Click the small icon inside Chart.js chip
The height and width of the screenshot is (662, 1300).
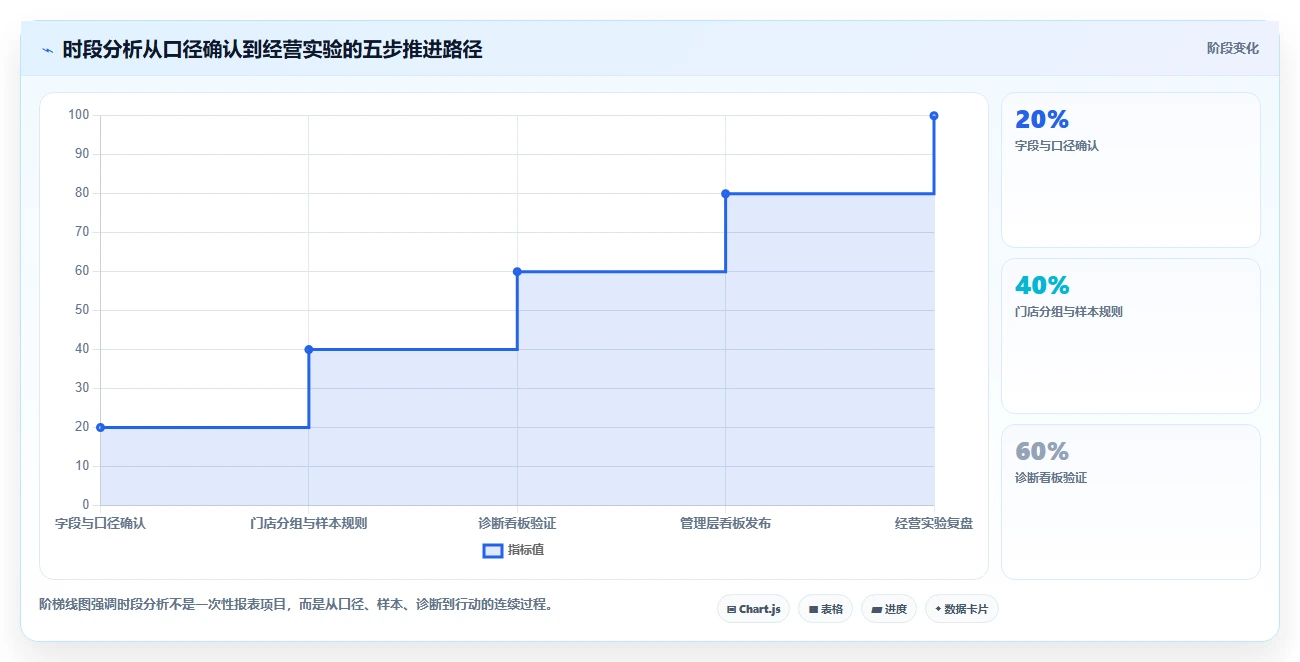(x=732, y=609)
